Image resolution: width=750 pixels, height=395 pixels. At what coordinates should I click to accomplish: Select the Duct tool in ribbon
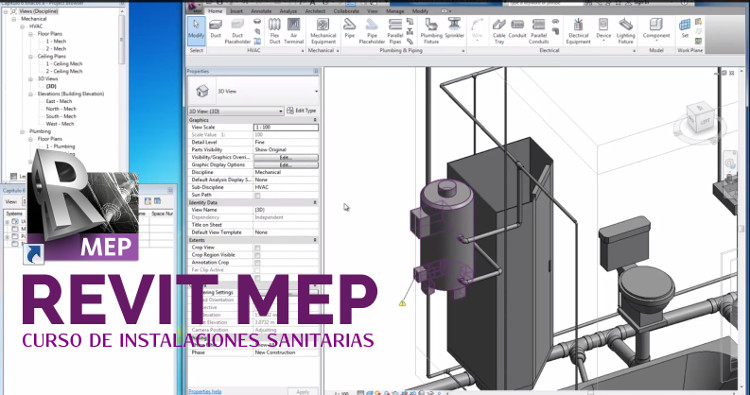[x=216, y=29]
